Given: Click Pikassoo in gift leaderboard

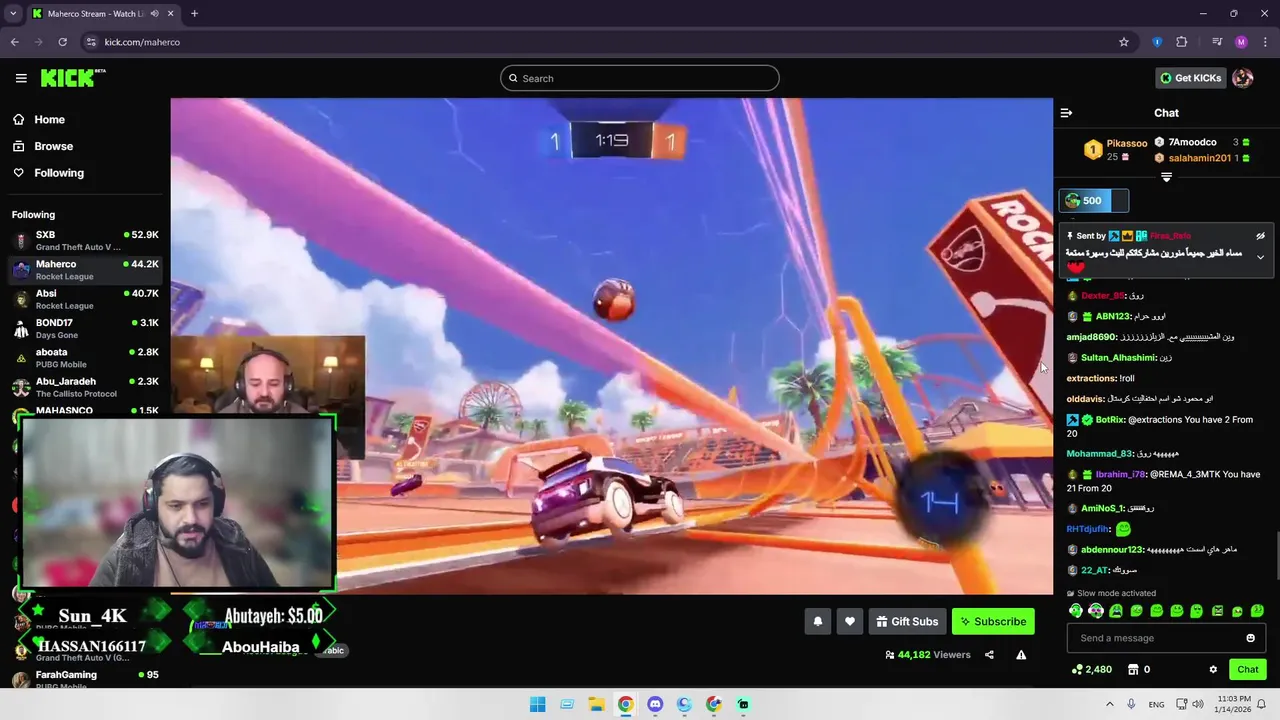Looking at the screenshot, I should point(1126,144).
